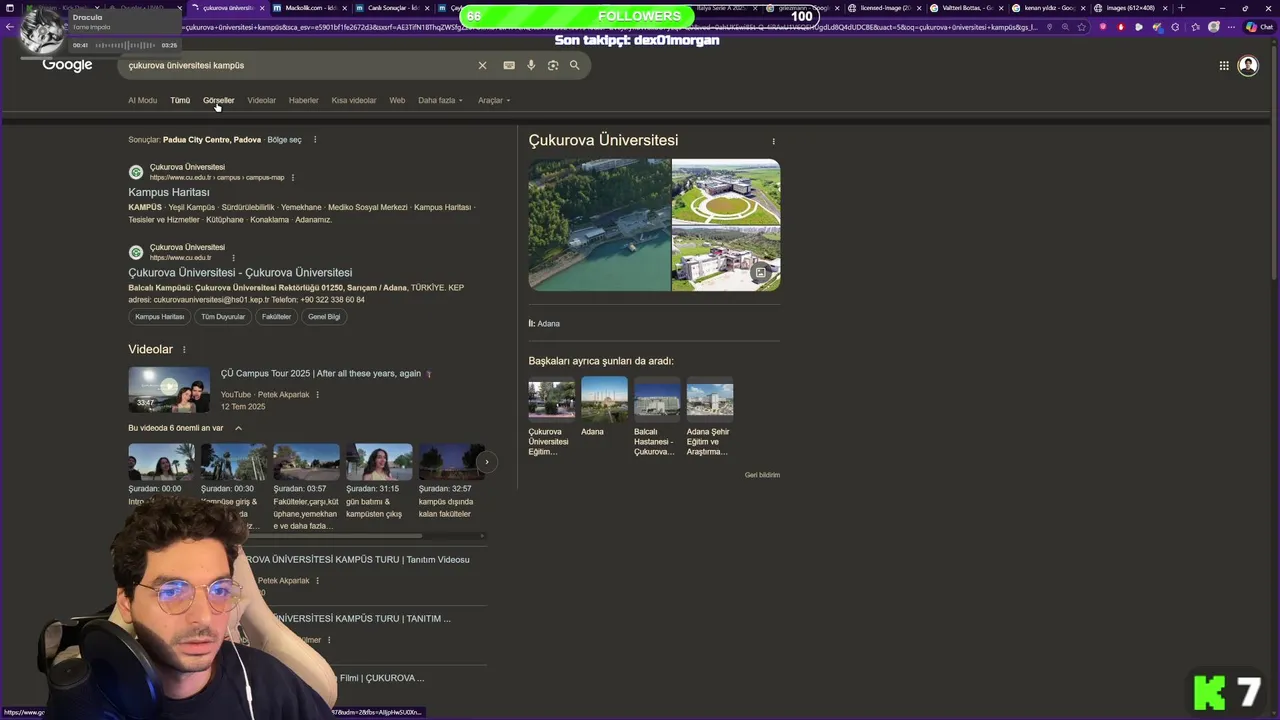Submit search with the magnifier icon

pyautogui.click(x=574, y=65)
